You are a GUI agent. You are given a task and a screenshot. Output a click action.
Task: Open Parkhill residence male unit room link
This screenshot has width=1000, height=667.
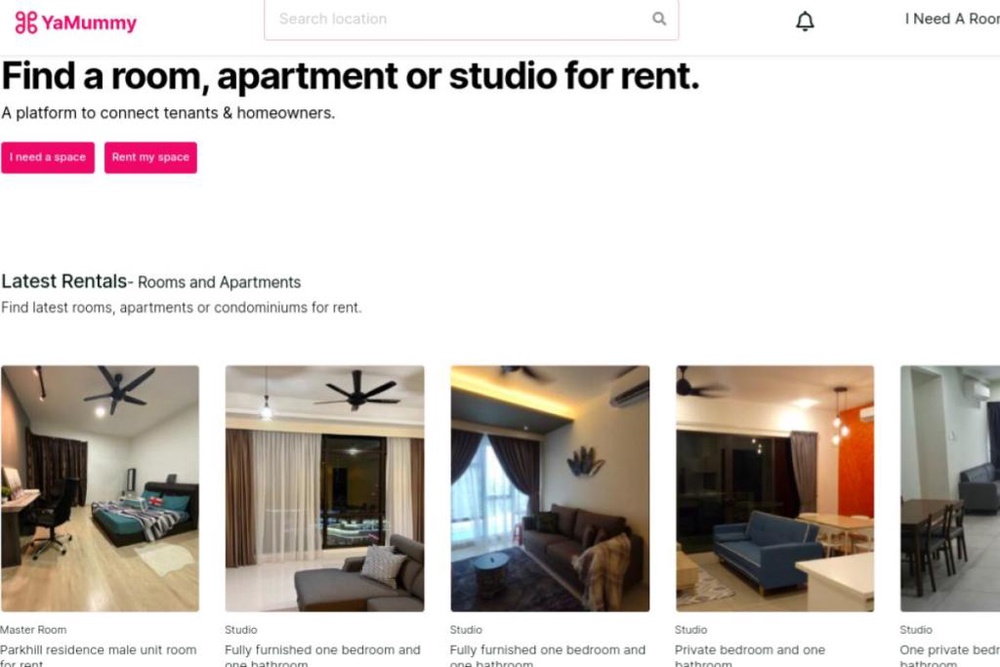click(98, 657)
